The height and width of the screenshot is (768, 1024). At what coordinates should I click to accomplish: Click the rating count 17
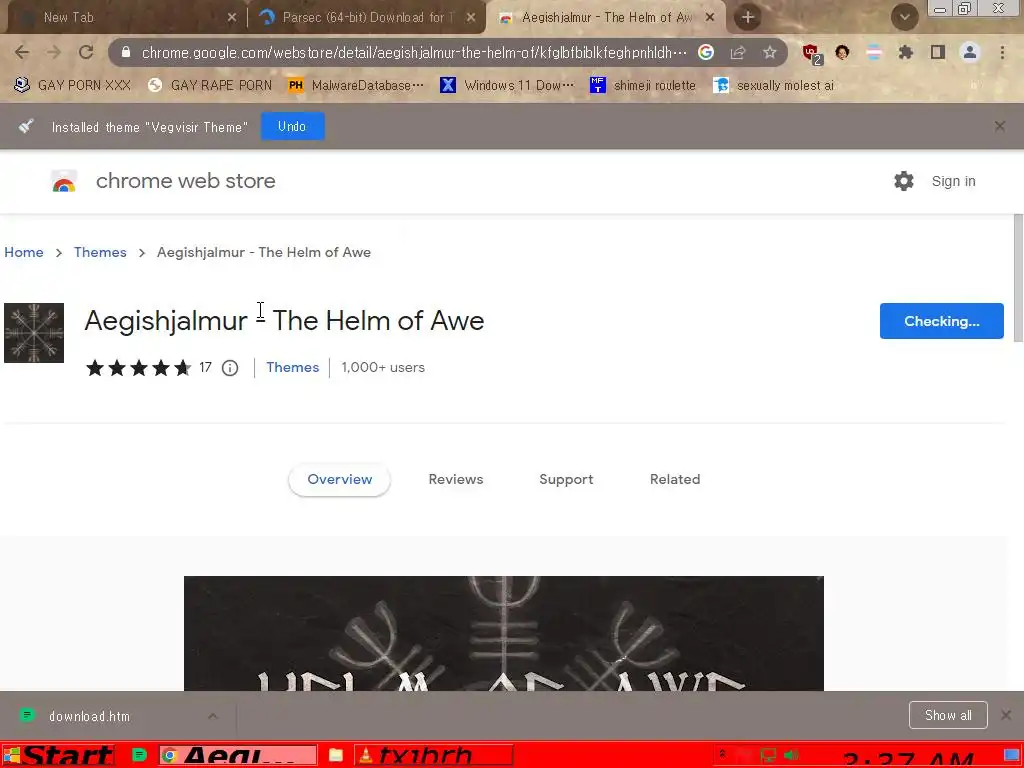(205, 367)
